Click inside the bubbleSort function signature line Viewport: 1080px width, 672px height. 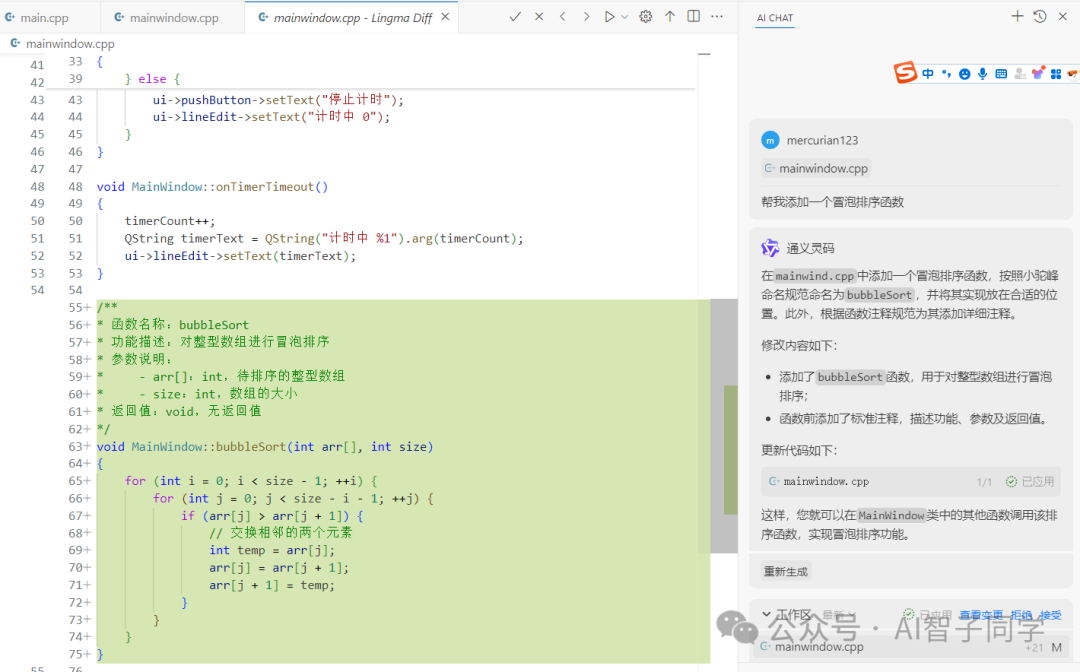(265, 446)
